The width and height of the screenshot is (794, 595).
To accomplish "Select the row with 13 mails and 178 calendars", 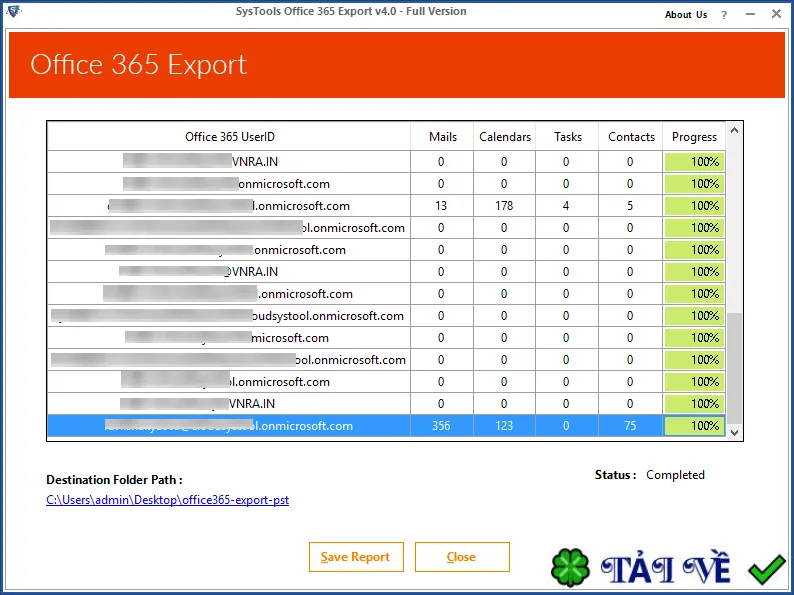I will 386,206.
